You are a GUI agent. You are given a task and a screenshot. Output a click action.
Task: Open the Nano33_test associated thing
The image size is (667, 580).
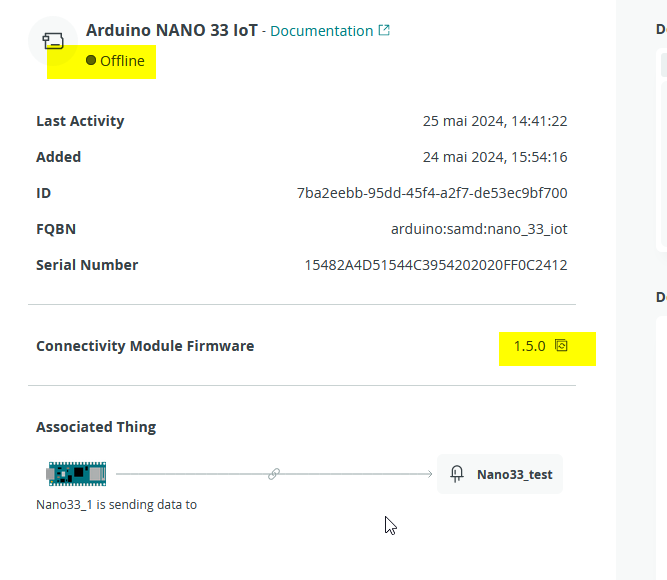coord(513,474)
